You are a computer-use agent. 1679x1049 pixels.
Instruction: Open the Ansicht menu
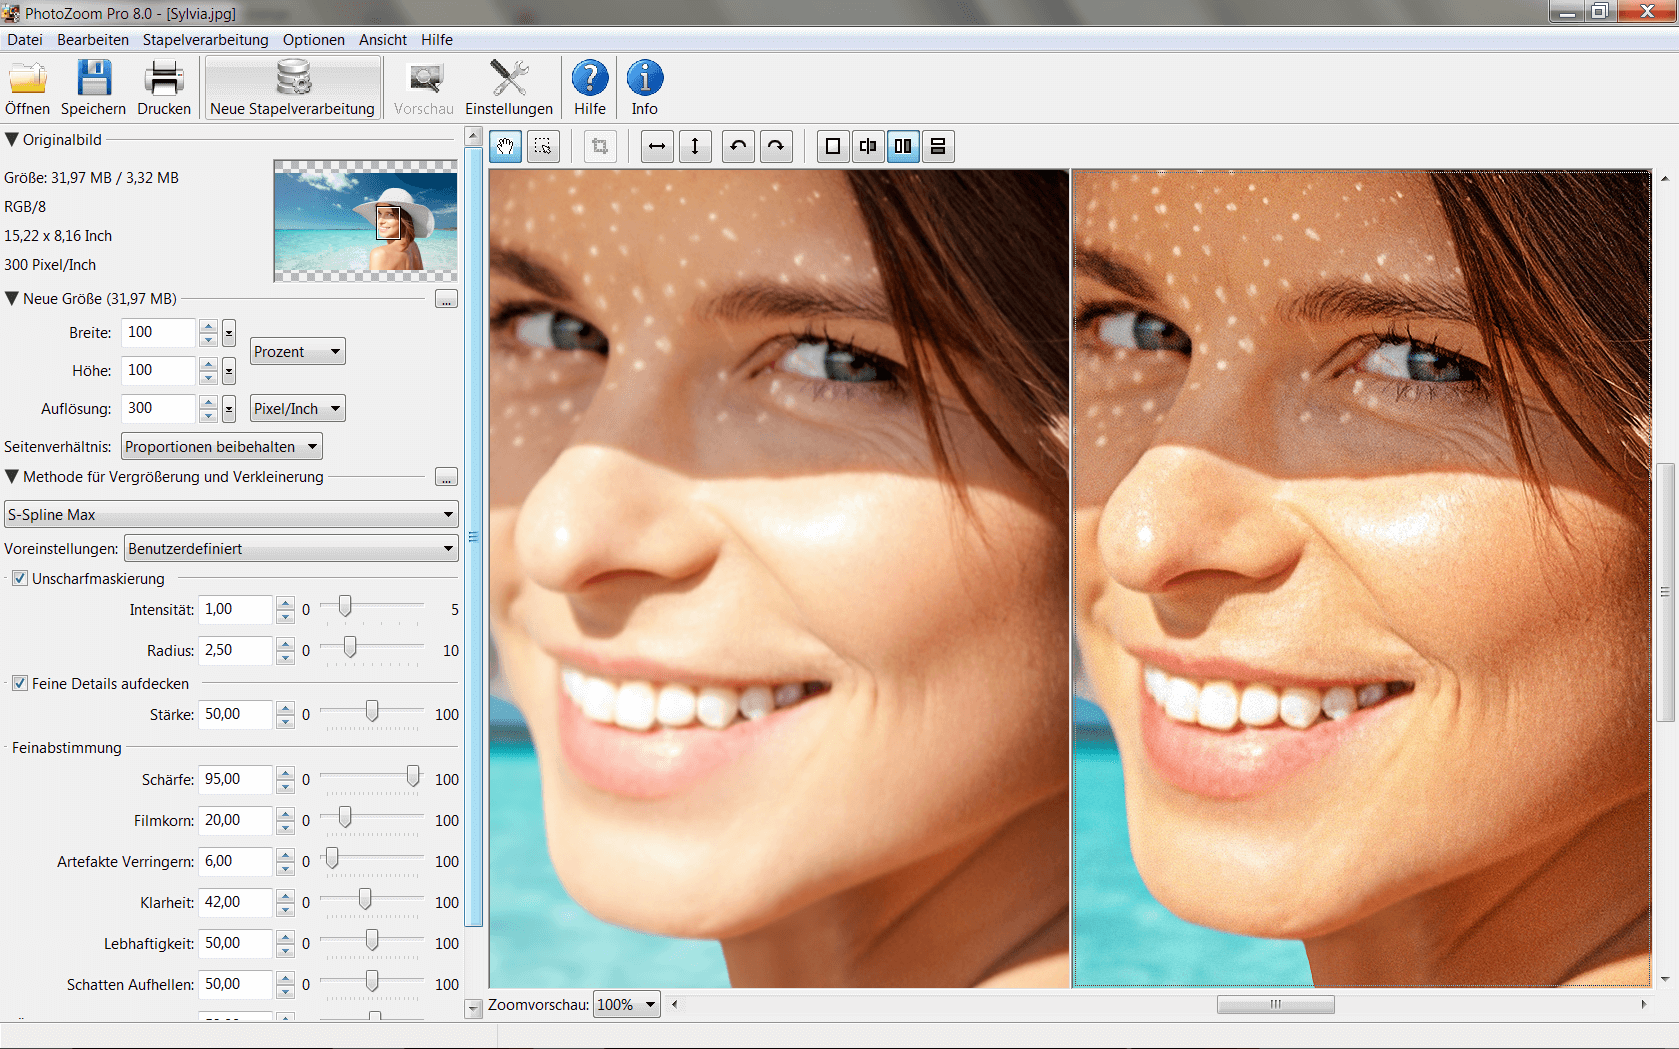pyautogui.click(x=382, y=40)
